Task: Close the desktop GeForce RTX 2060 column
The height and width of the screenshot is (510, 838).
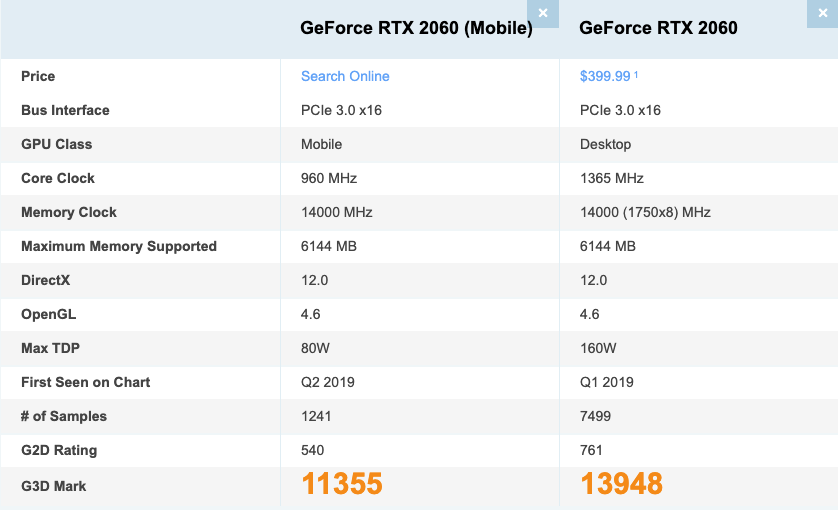Action: 824,13
